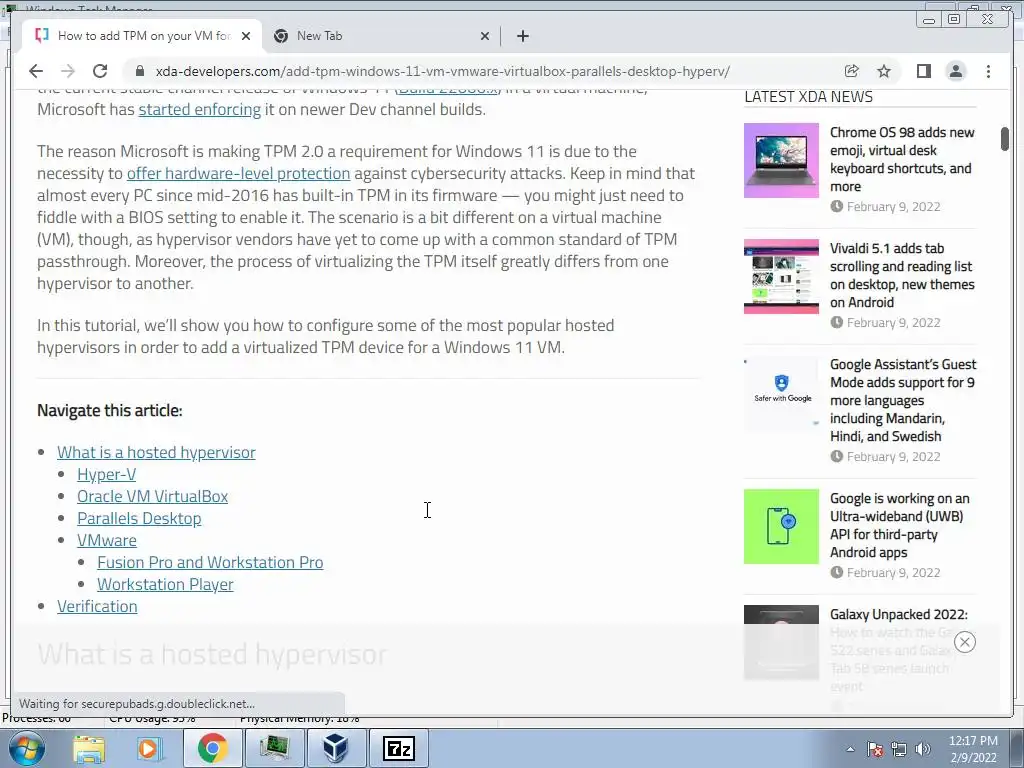Click the address bar URL
The image size is (1024, 768).
[x=442, y=71]
